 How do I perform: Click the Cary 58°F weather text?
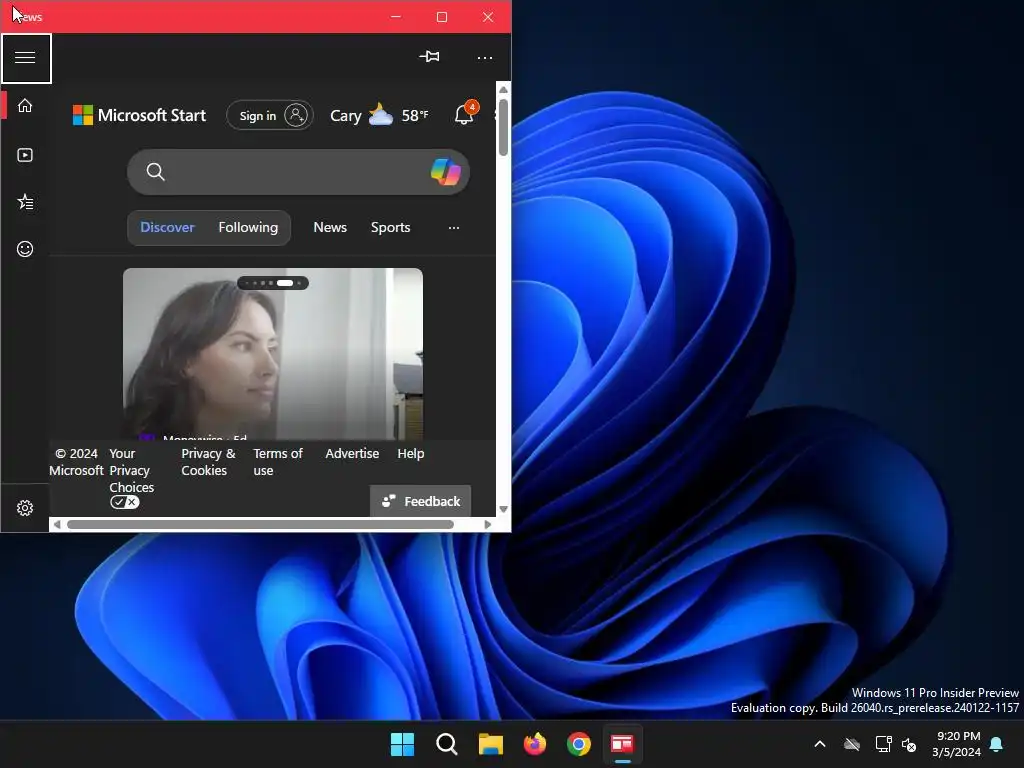click(x=379, y=116)
